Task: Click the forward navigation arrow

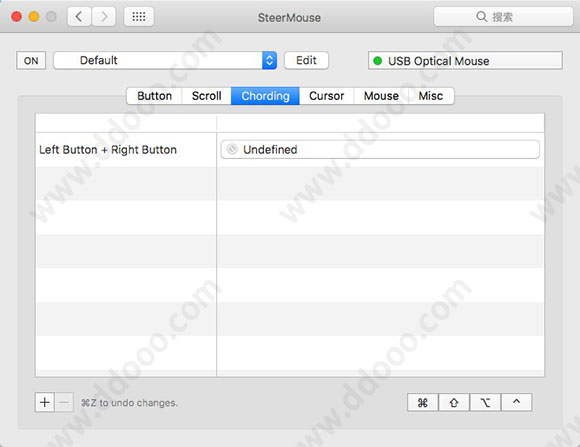Action: pos(104,17)
